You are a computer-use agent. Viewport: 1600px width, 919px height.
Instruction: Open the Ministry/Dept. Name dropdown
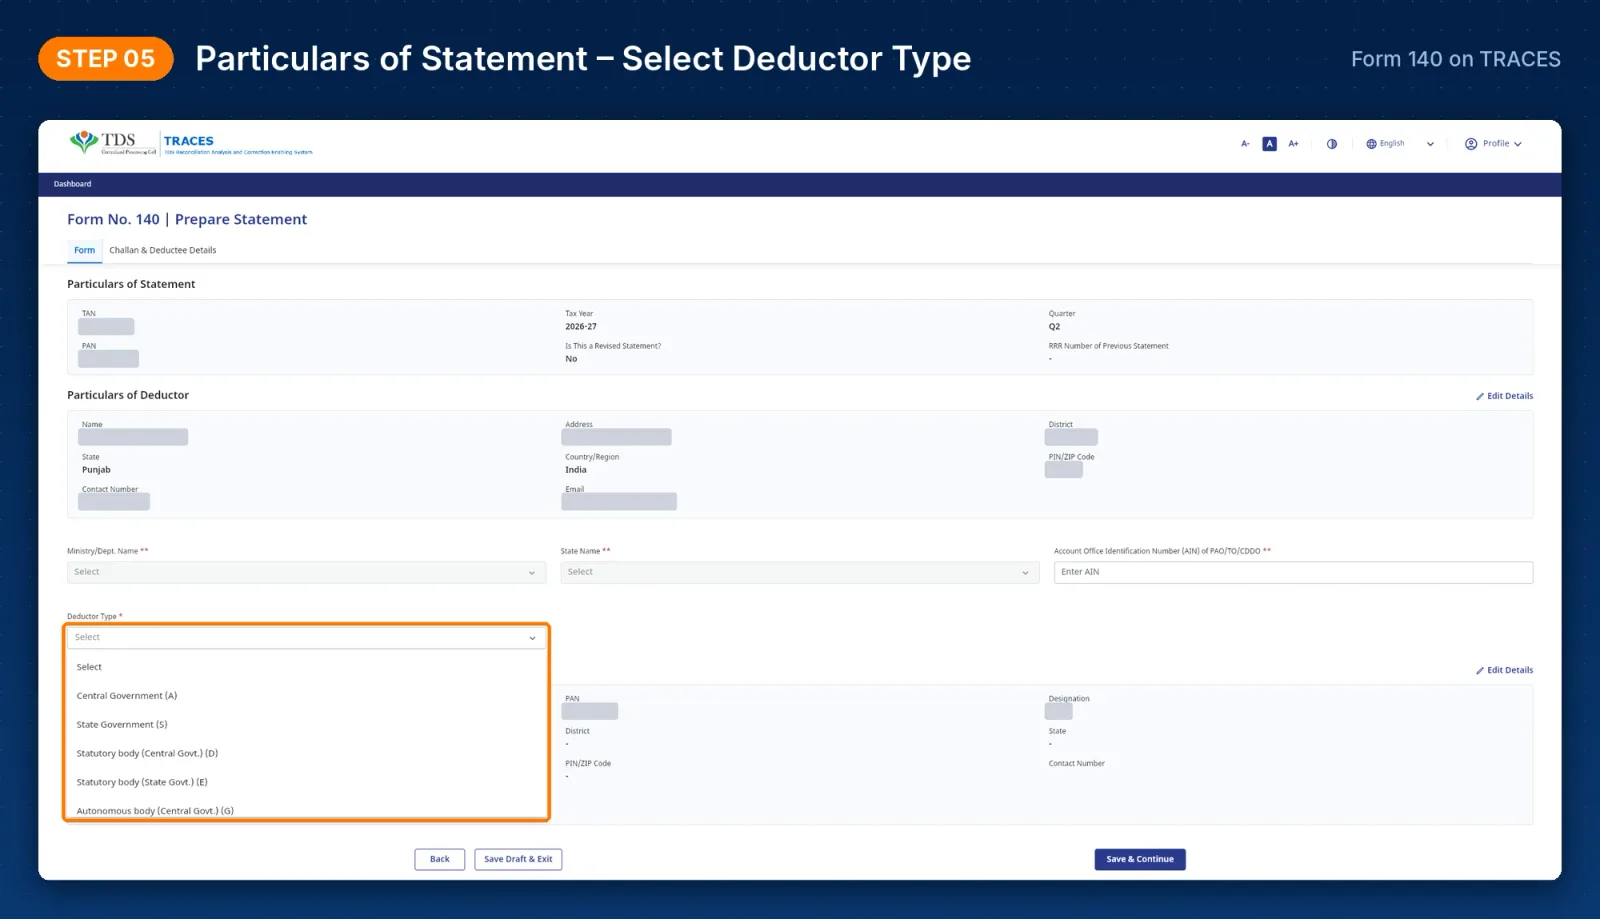coord(306,572)
